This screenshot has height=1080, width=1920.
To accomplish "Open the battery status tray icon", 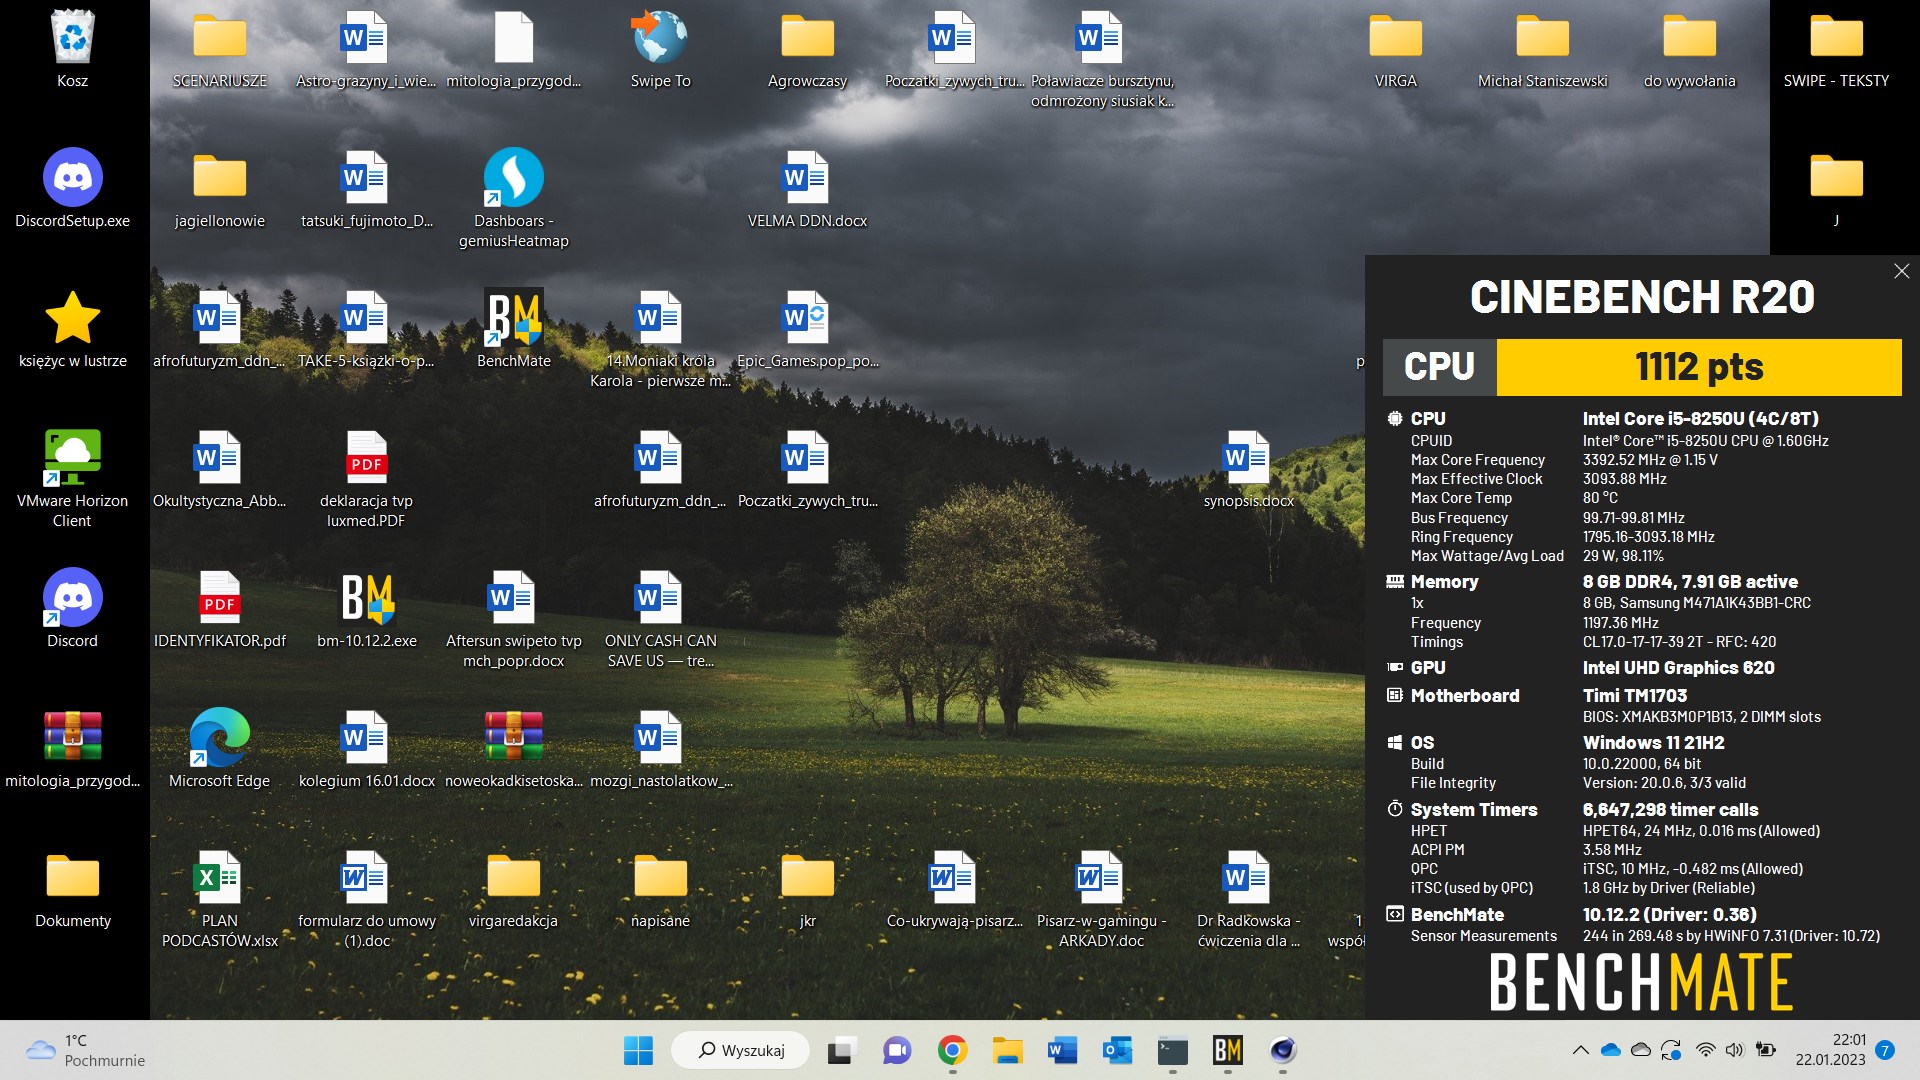I will pos(1766,1050).
